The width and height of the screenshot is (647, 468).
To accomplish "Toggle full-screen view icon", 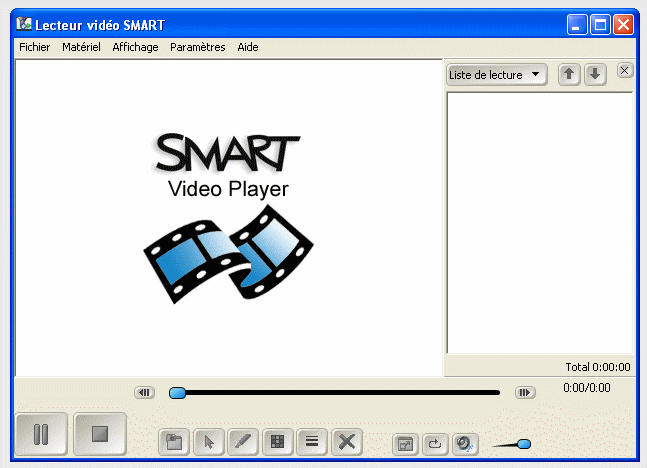I will click(405, 444).
